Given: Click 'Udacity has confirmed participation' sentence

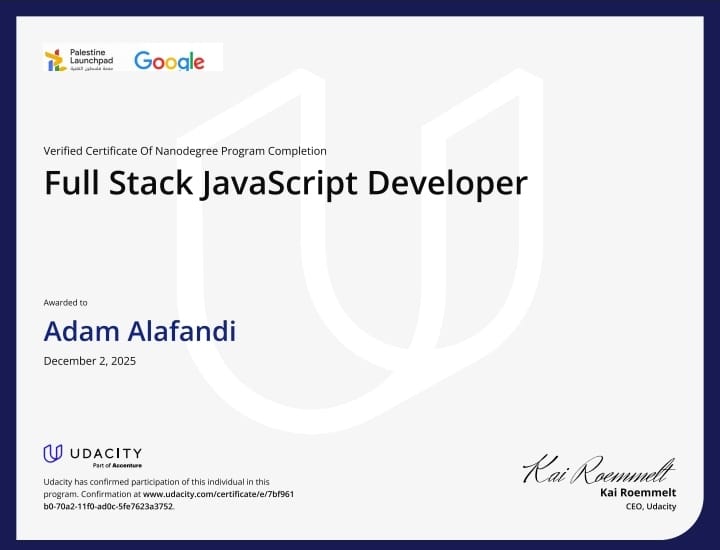Looking at the screenshot, I should click(169, 494).
